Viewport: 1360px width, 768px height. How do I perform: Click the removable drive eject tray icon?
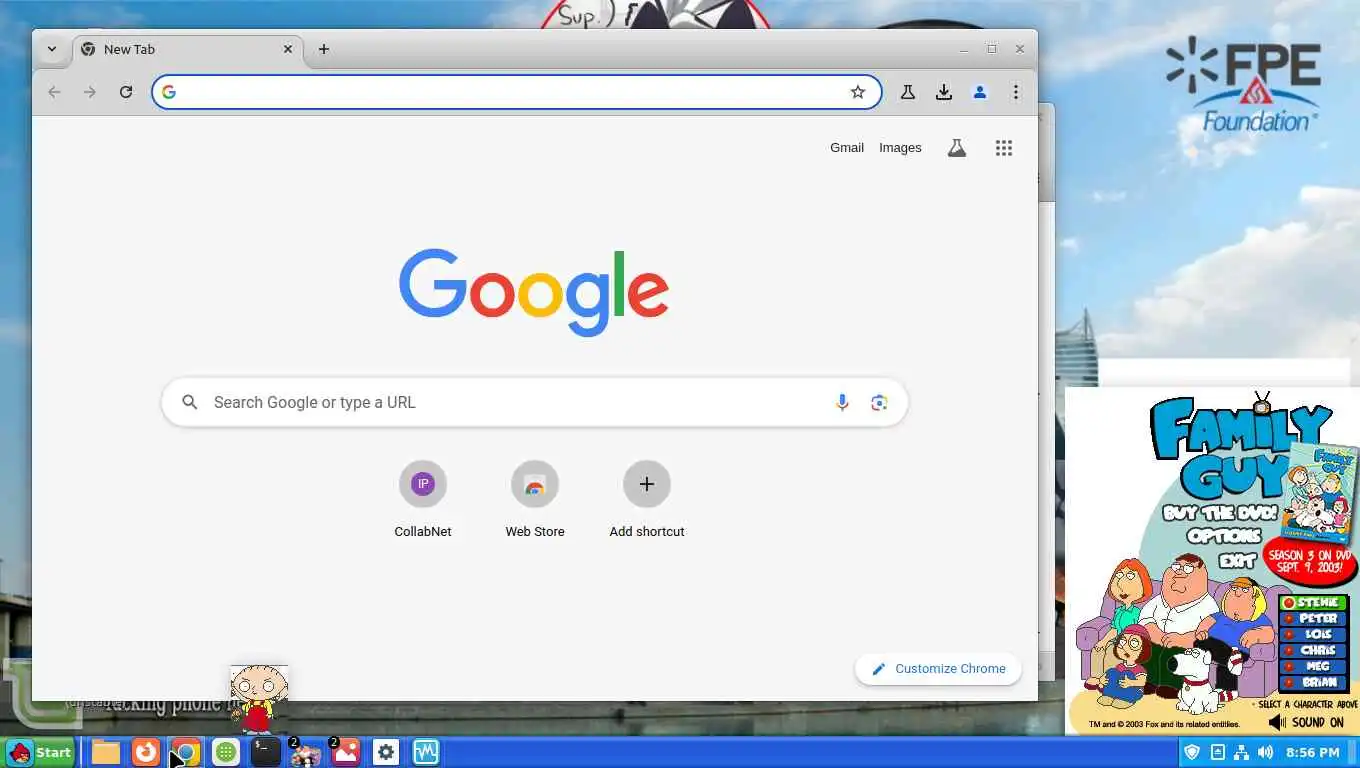(1217, 752)
